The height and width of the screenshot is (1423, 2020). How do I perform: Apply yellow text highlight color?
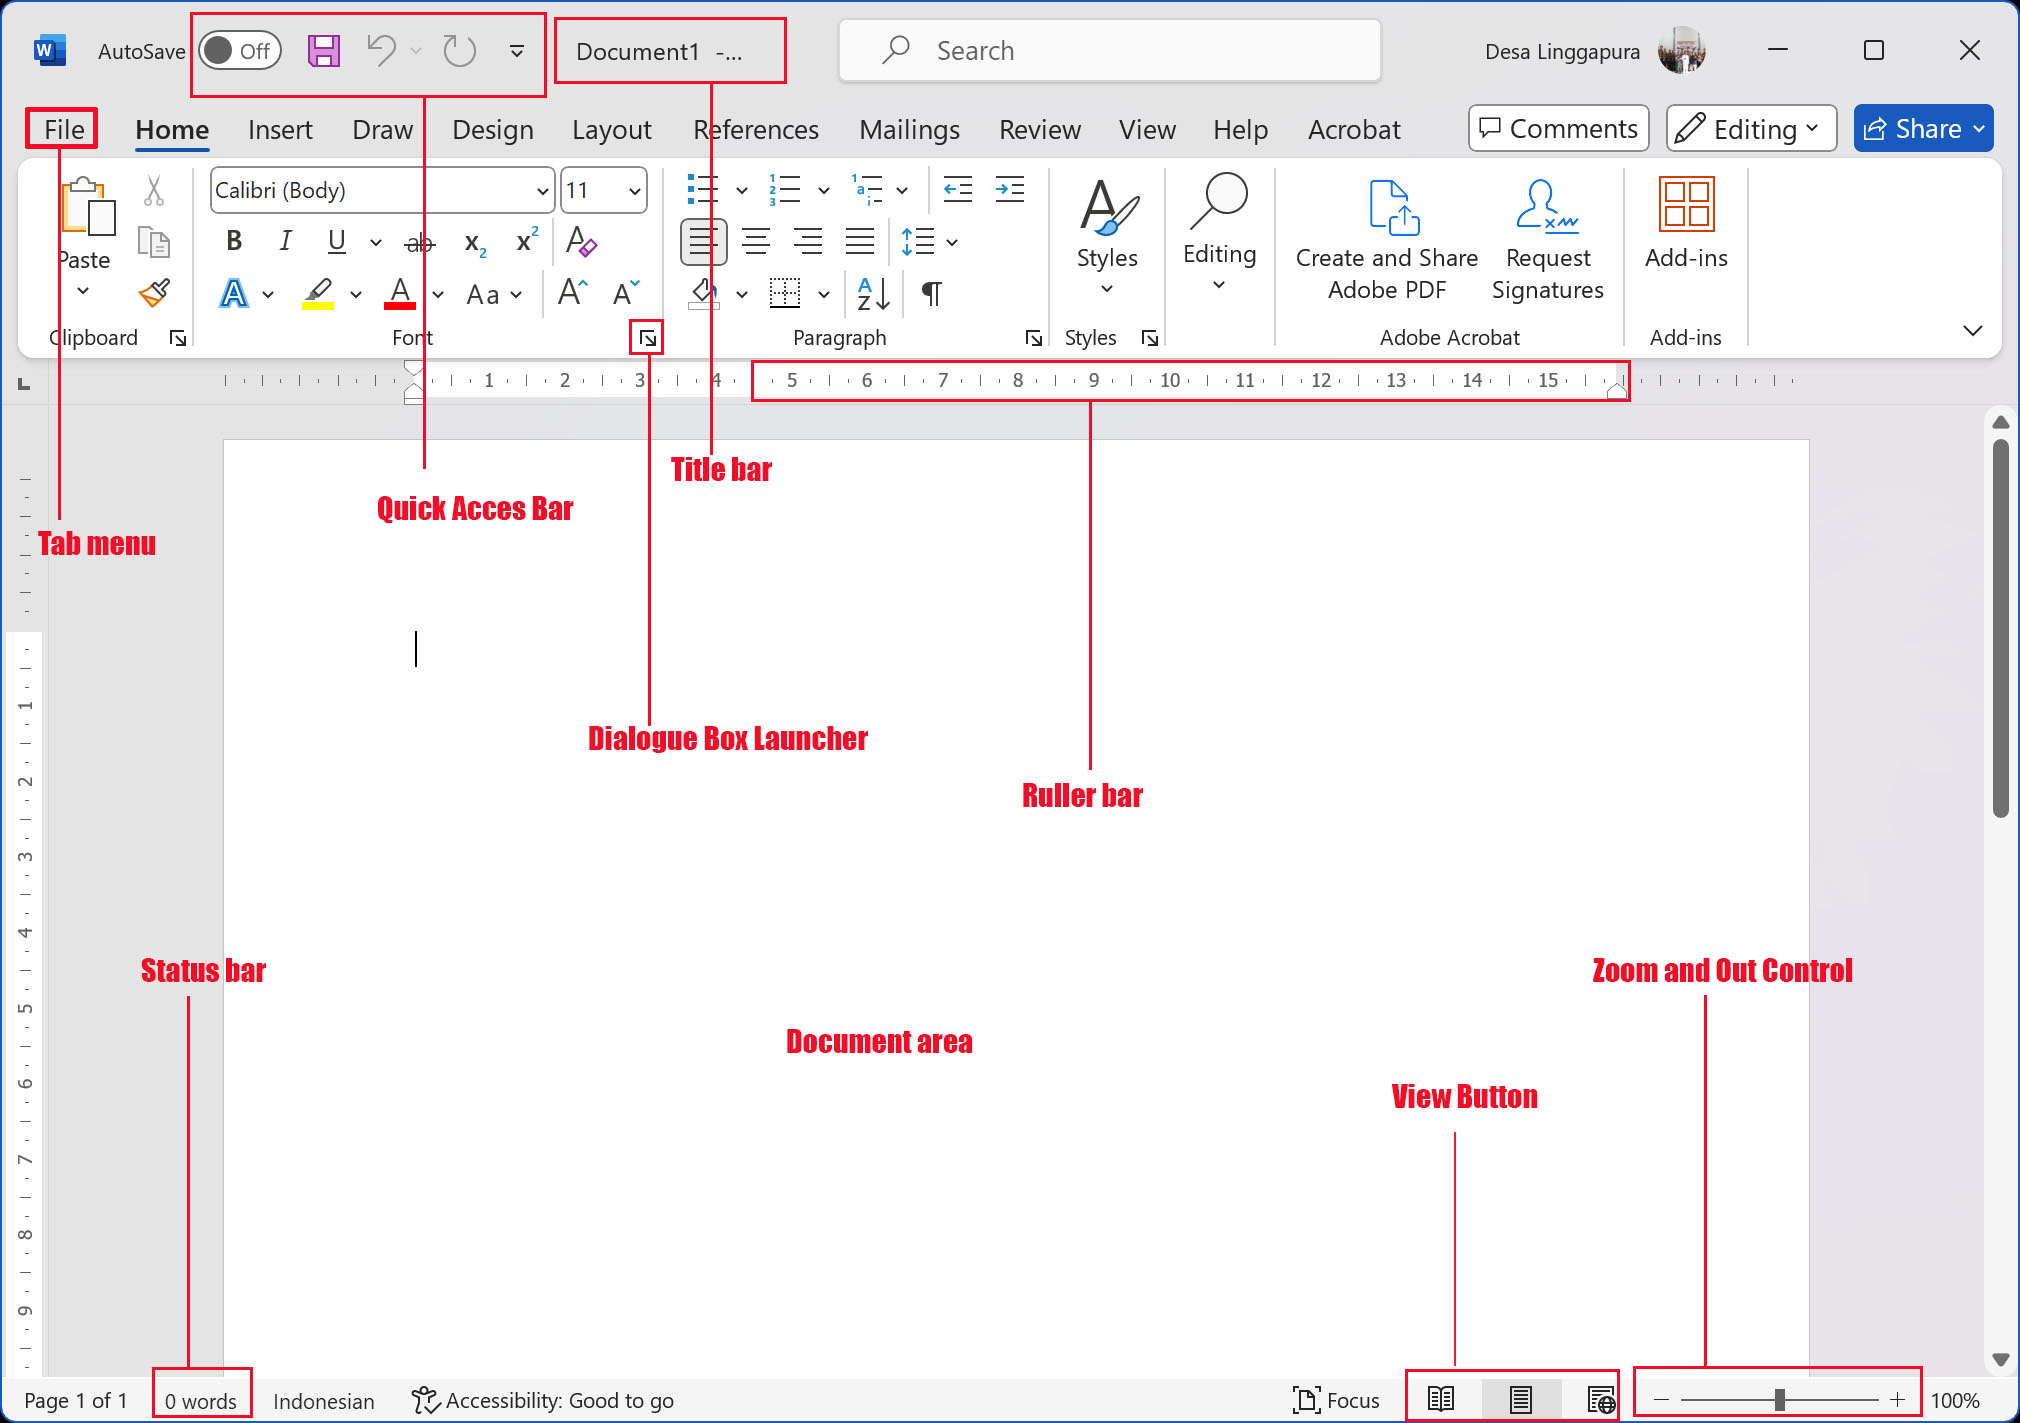(318, 293)
